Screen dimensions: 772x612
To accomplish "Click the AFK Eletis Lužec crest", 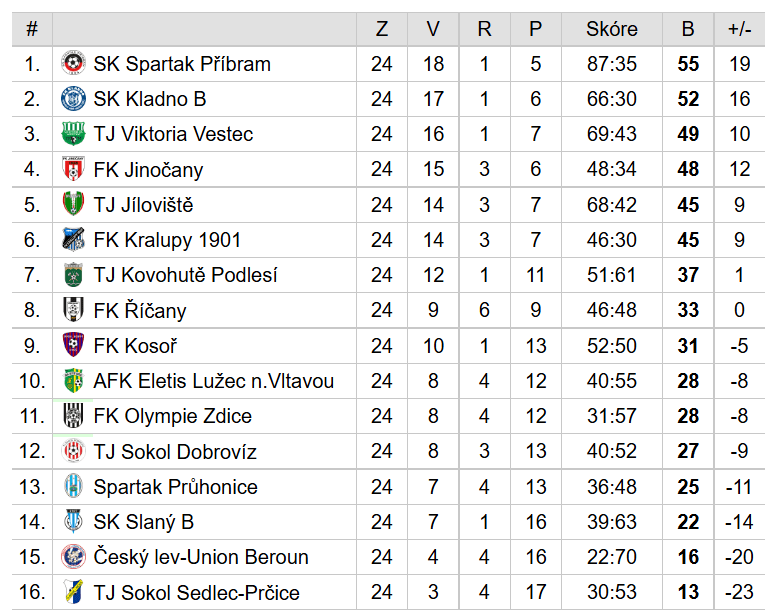I will tap(73, 381).
